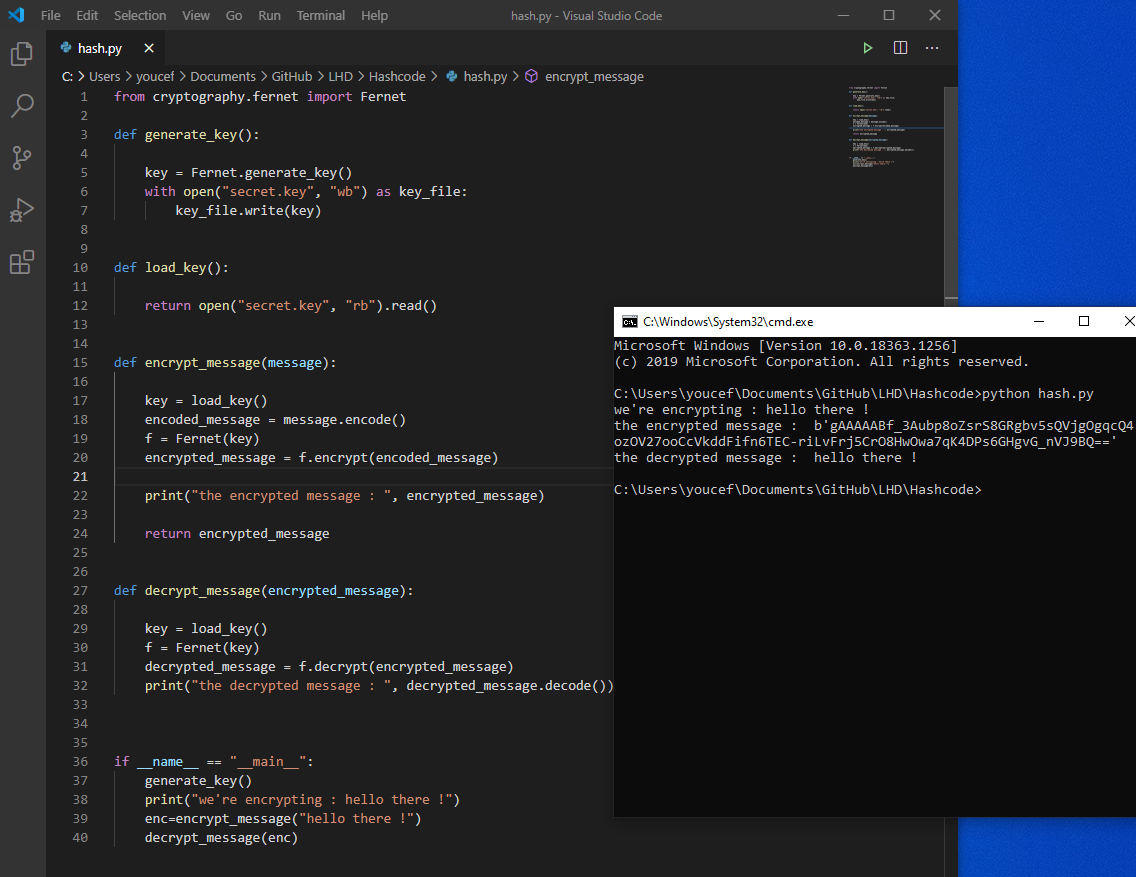Viewport: 1136px width, 877px height.
Task: Open the File menu
Action: pos(51,15)
